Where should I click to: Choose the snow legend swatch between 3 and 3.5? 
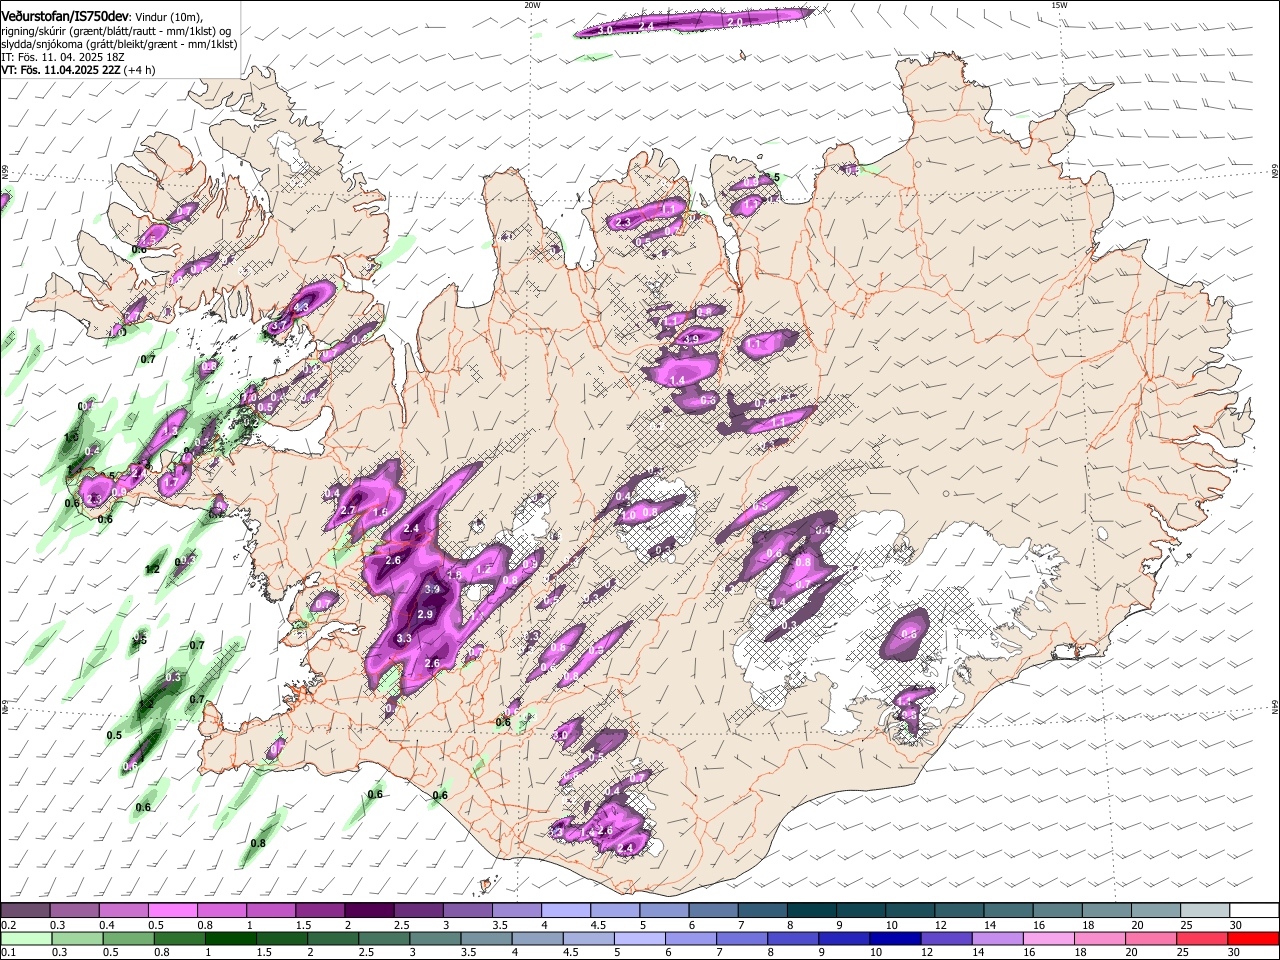tap(467, 911)
